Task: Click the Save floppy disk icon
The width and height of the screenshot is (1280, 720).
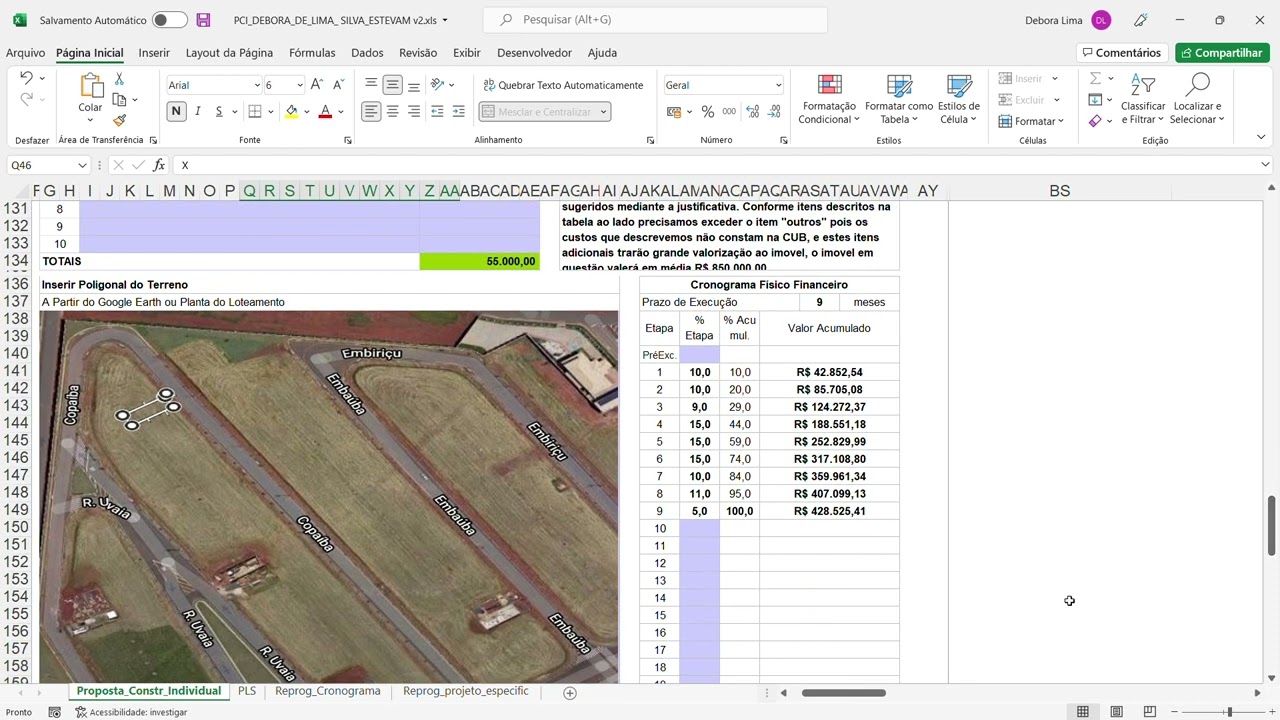Action: point(203,20)
